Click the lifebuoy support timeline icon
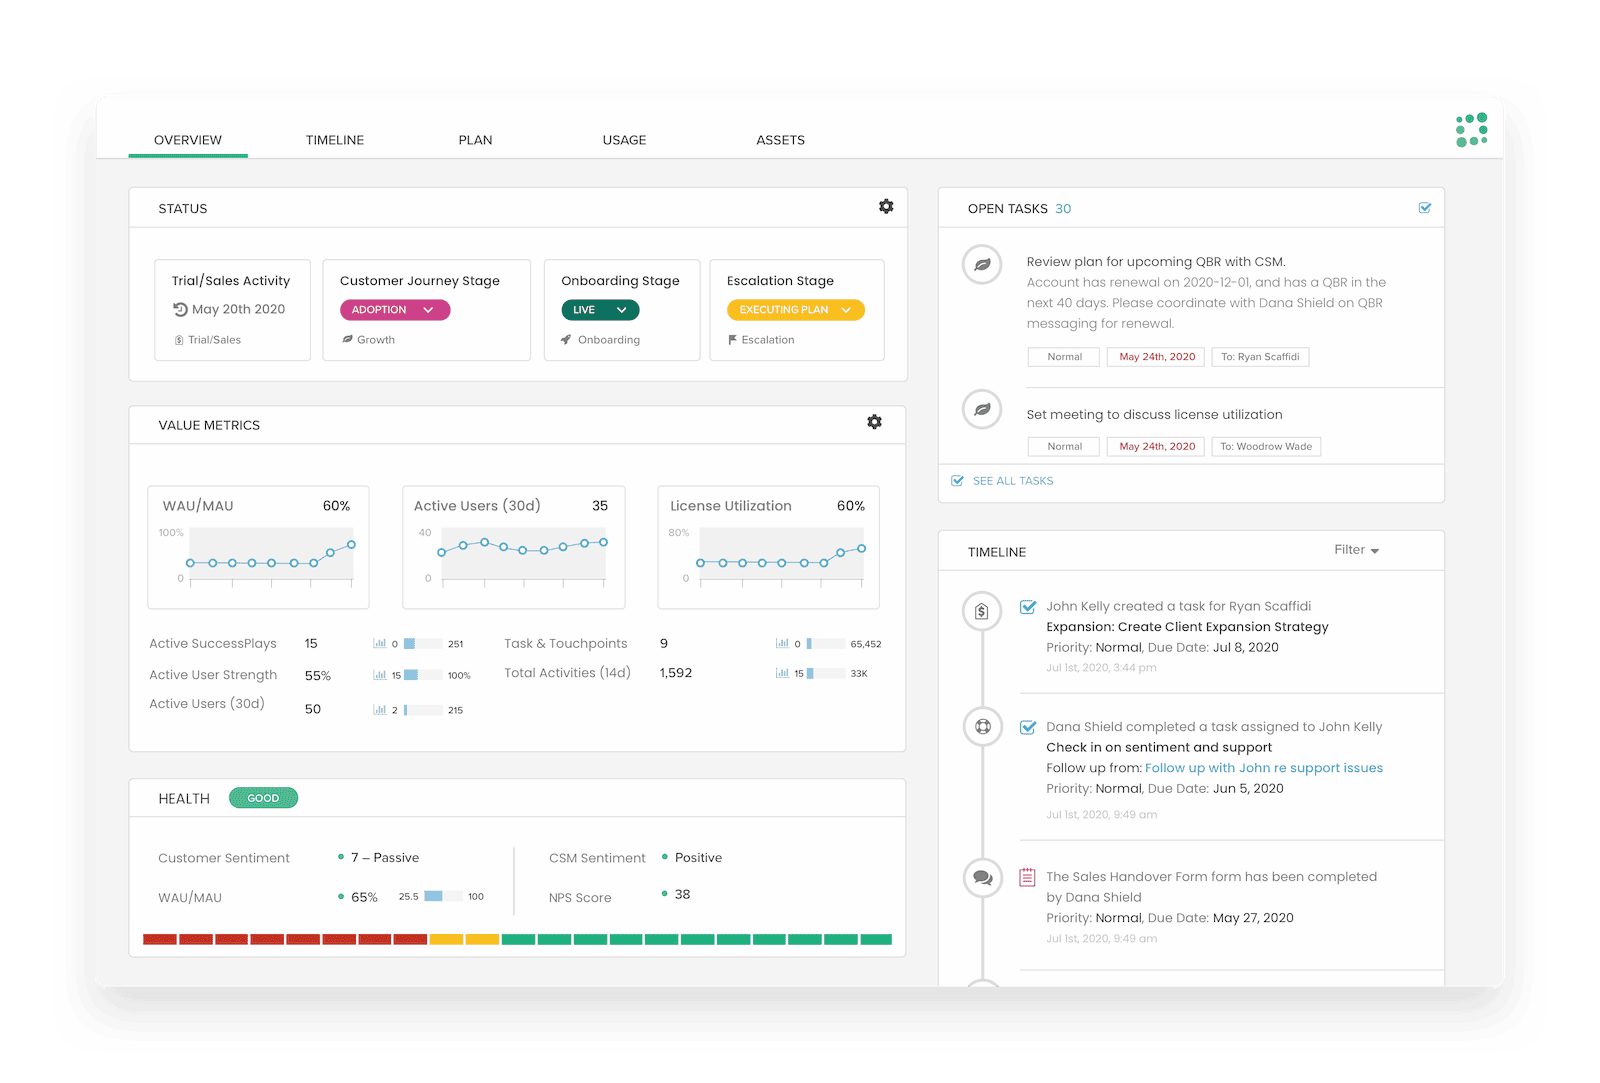The height and width of the screenshot is (1083, 1600). (x=982, y=727)
